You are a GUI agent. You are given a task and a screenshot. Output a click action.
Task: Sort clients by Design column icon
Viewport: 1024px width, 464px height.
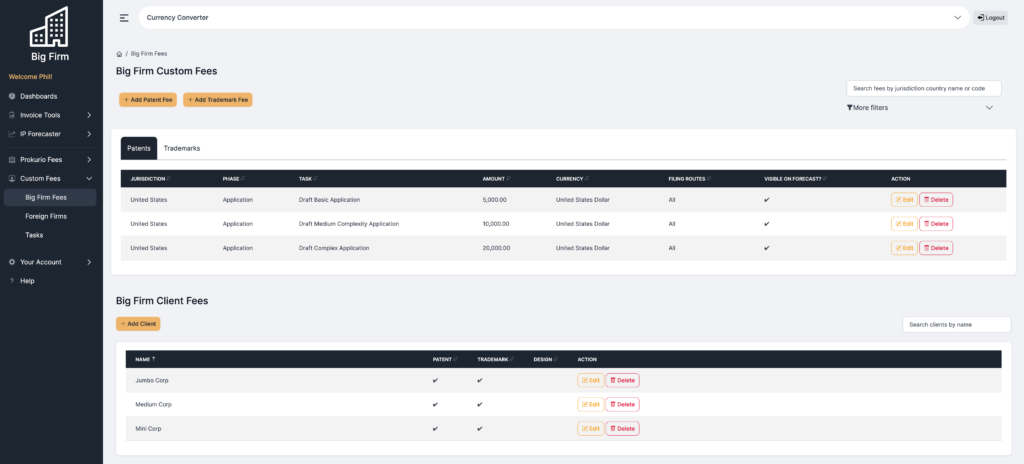(x=556, y=359)
